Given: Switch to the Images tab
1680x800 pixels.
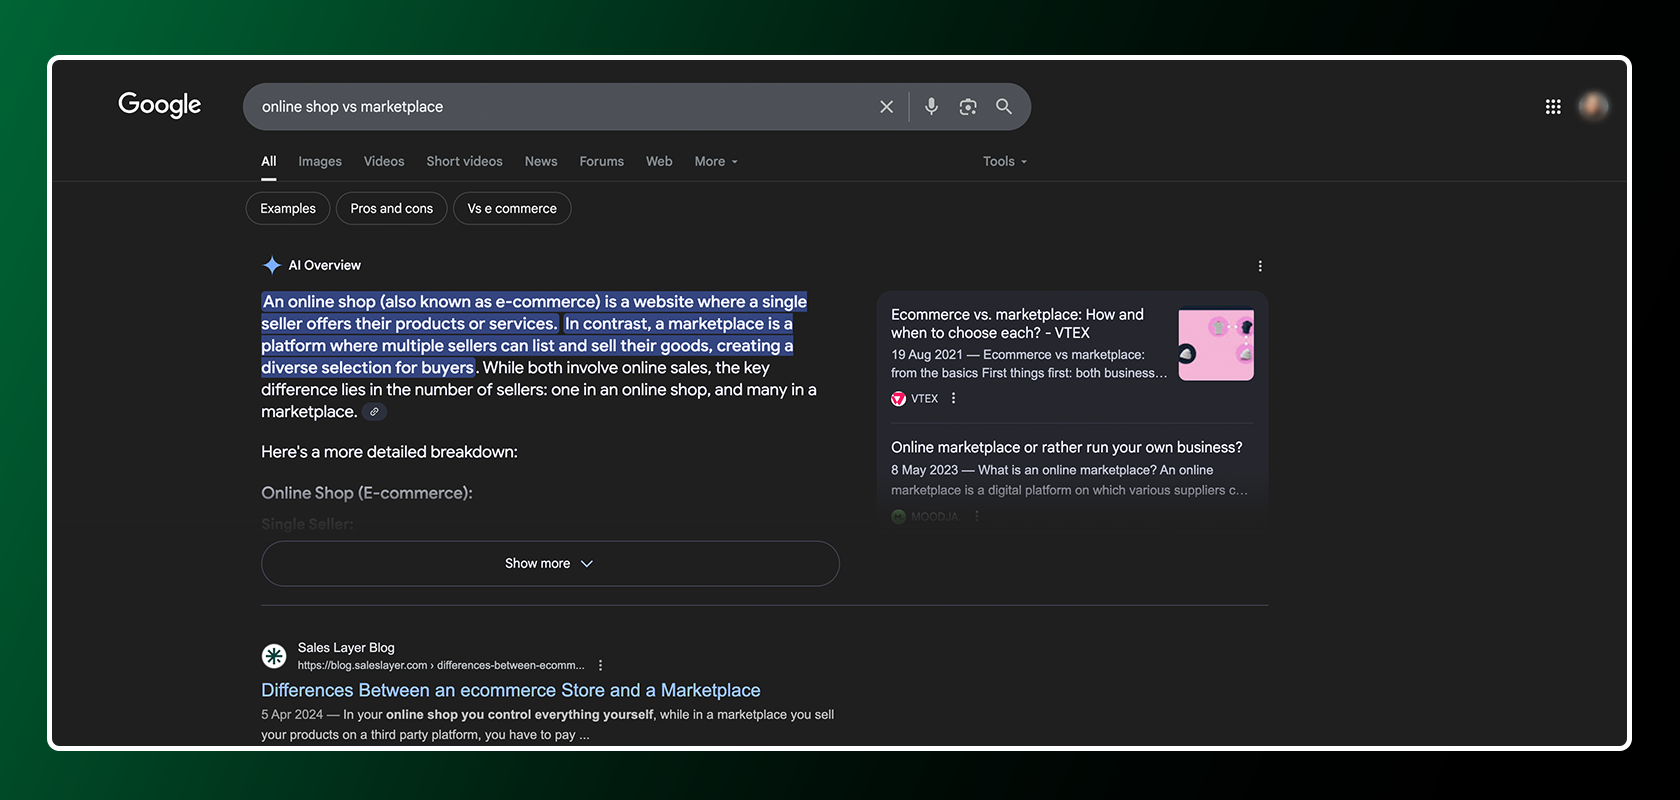Looking at the screenshot, I should 320,161.
